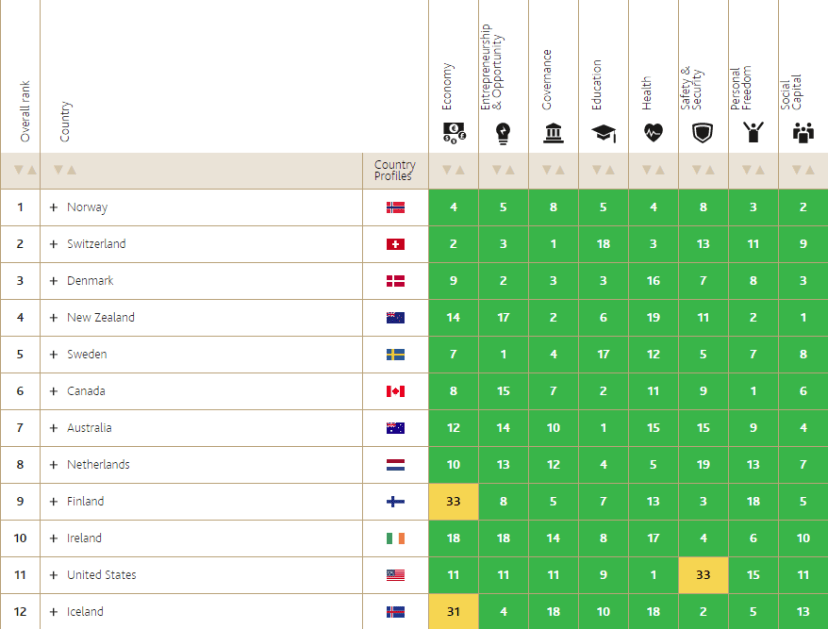This screenshot has height=629, width=828.
Task: Click Finland's yellow Economy cell 33
Action: click(x=453, y=501)
